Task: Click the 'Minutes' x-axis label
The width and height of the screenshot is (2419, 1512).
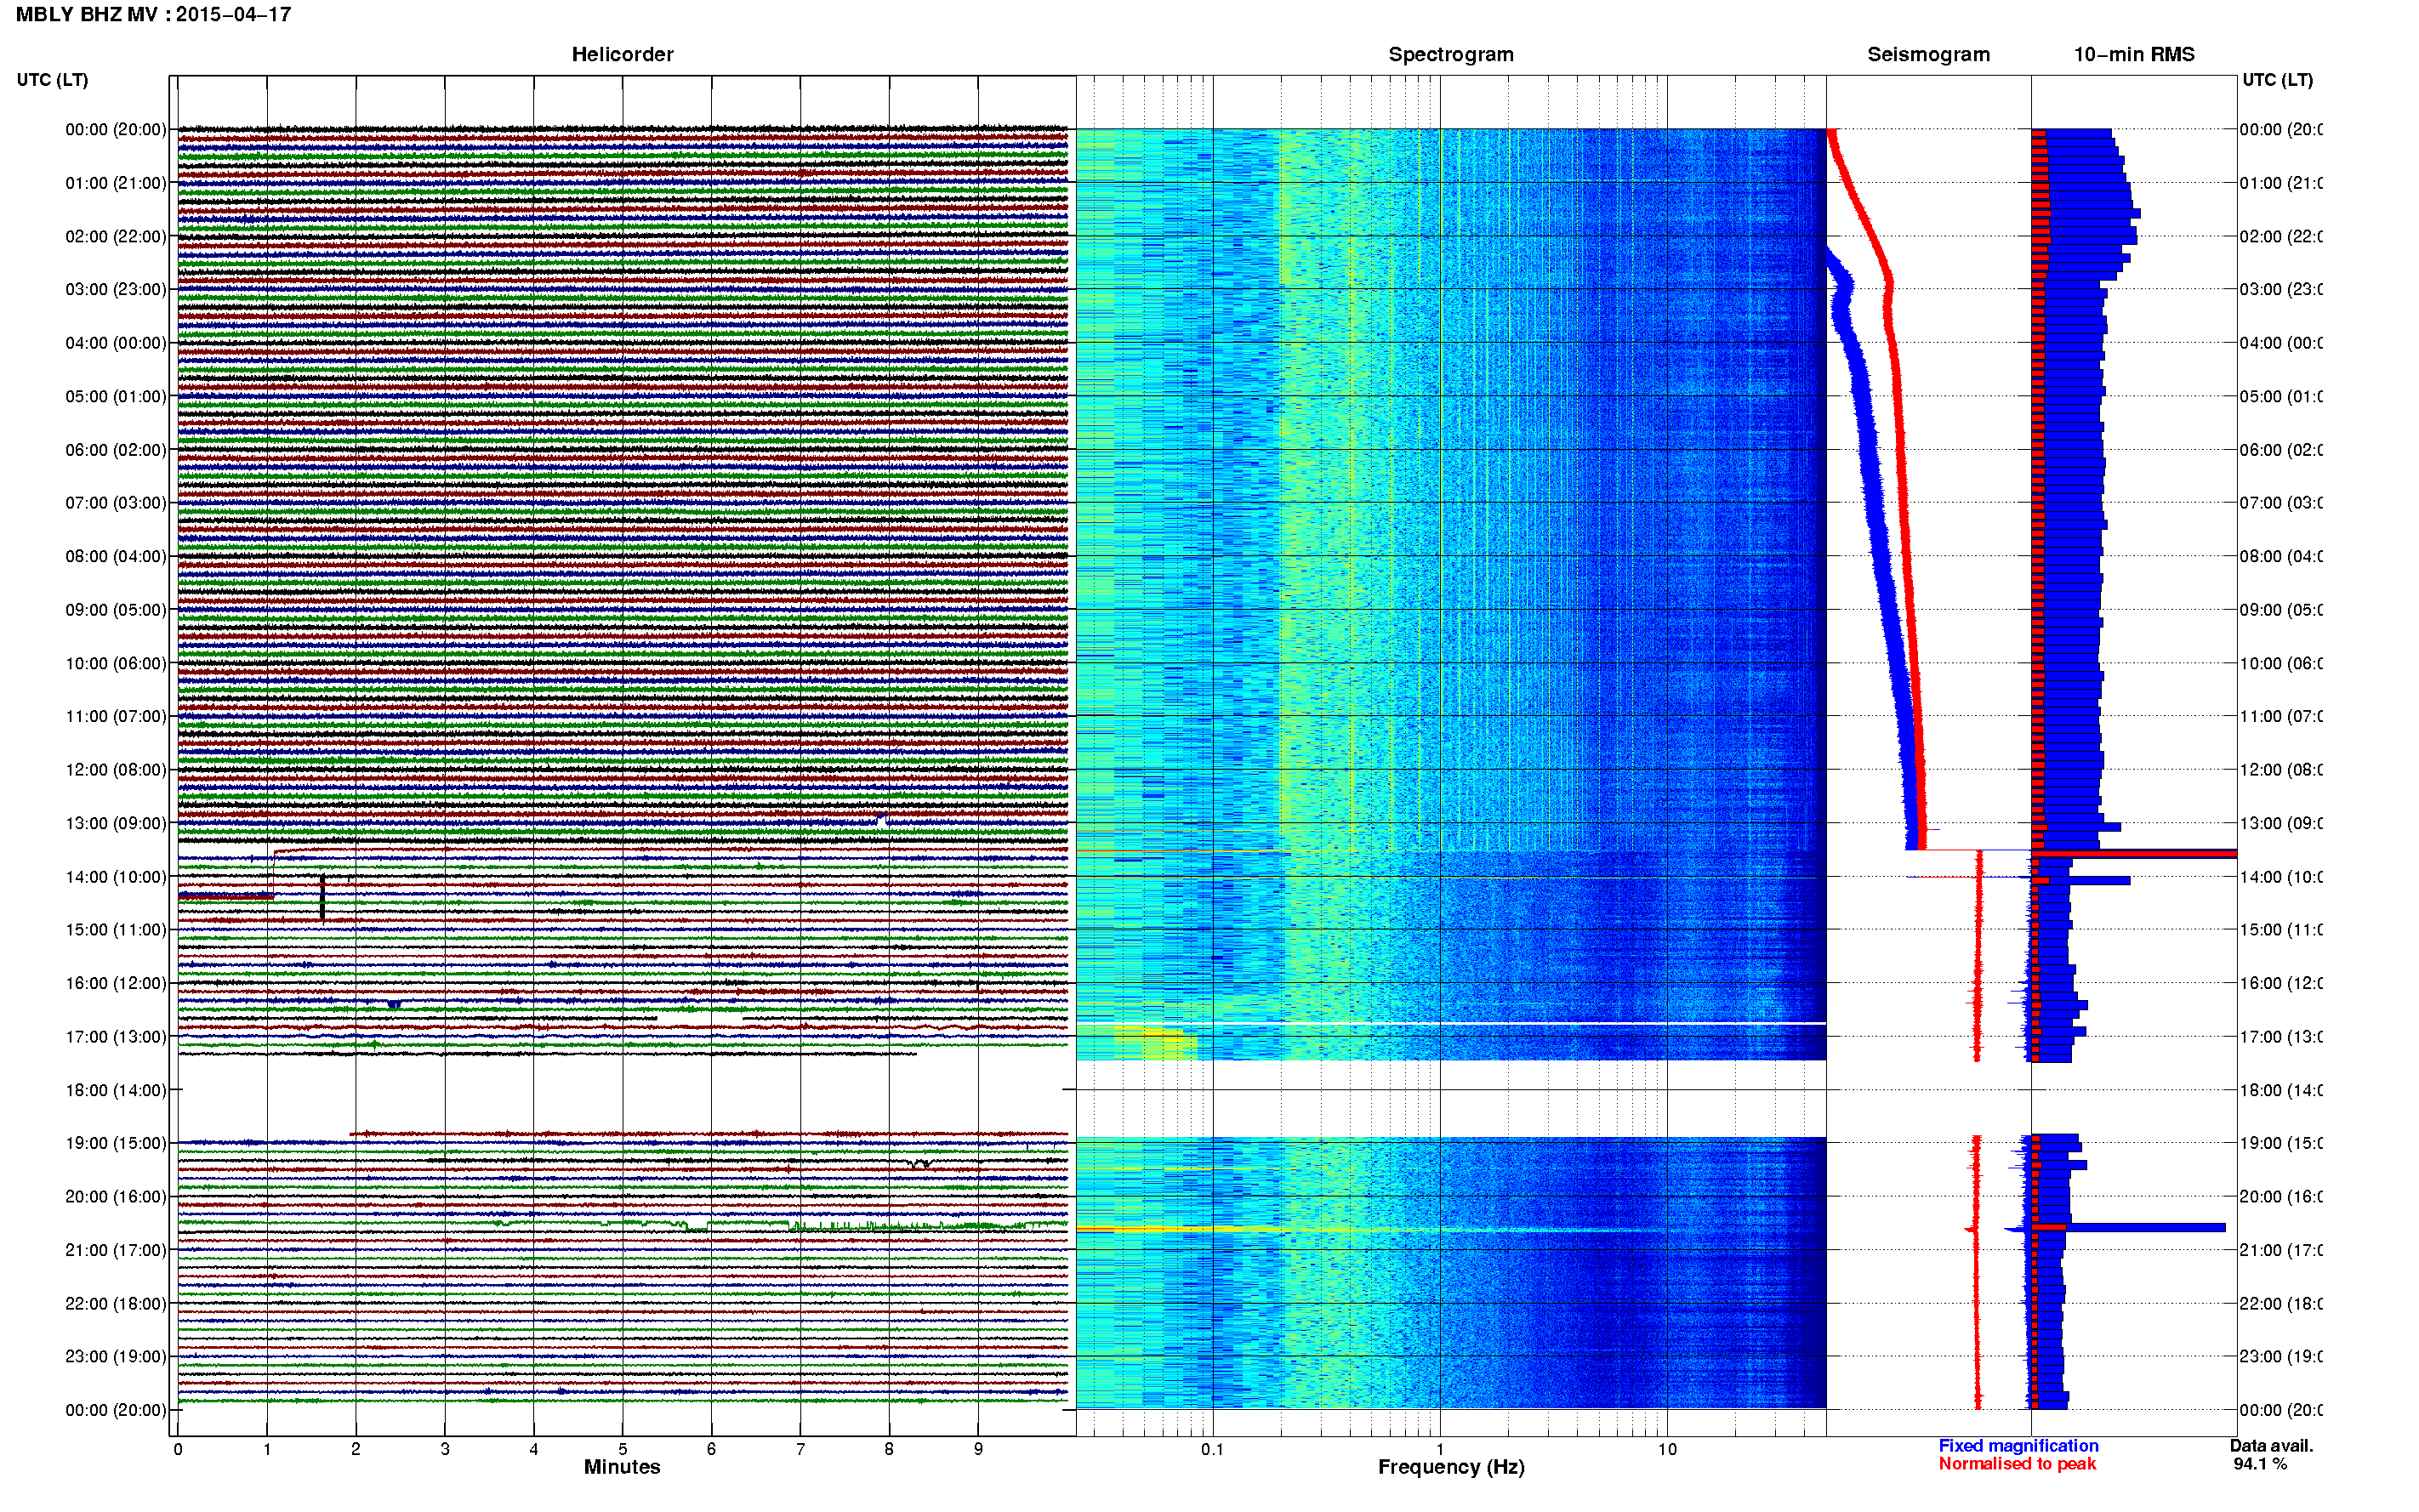Action: pos(622,1467)
